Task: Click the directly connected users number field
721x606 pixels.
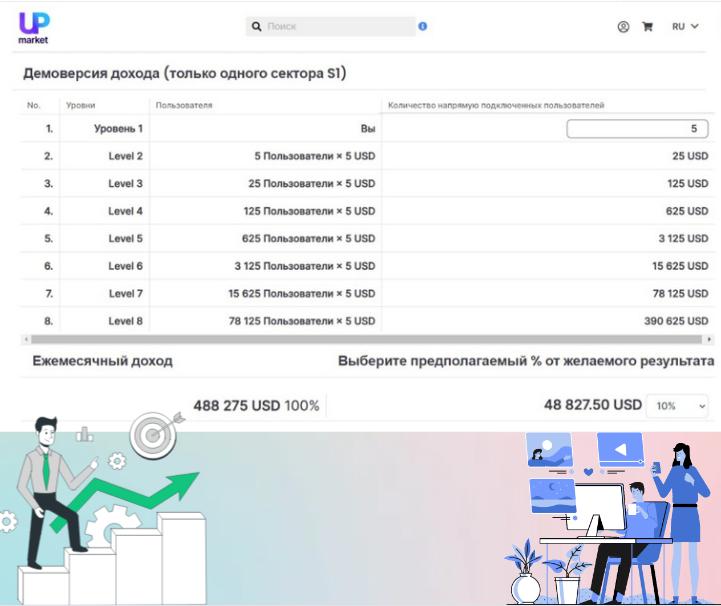Action: (637, 129)
